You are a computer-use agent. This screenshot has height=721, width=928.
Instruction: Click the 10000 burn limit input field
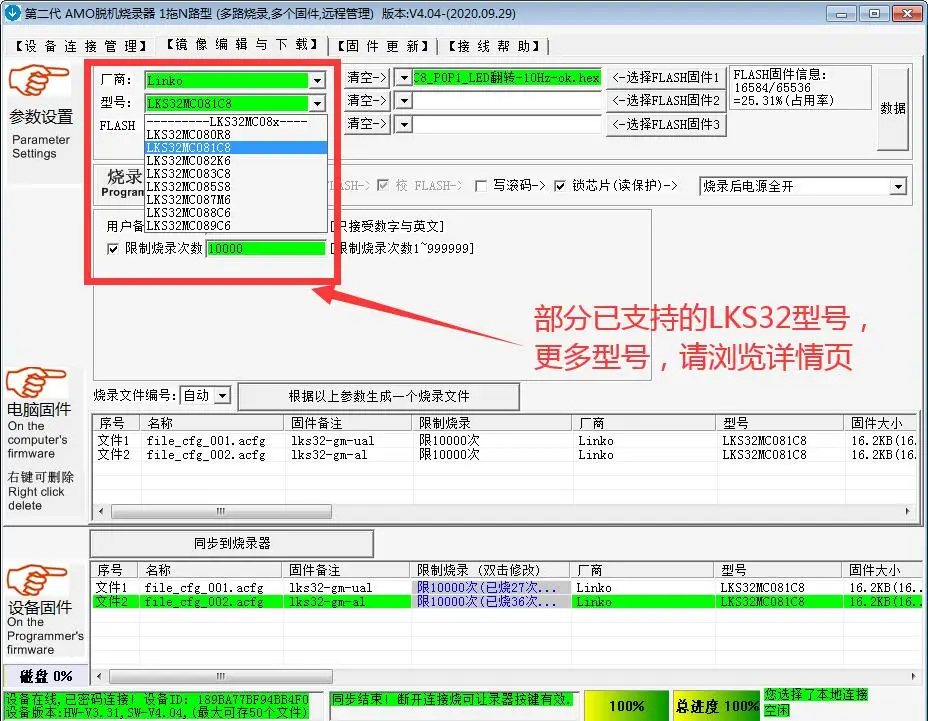coord(266,249)
